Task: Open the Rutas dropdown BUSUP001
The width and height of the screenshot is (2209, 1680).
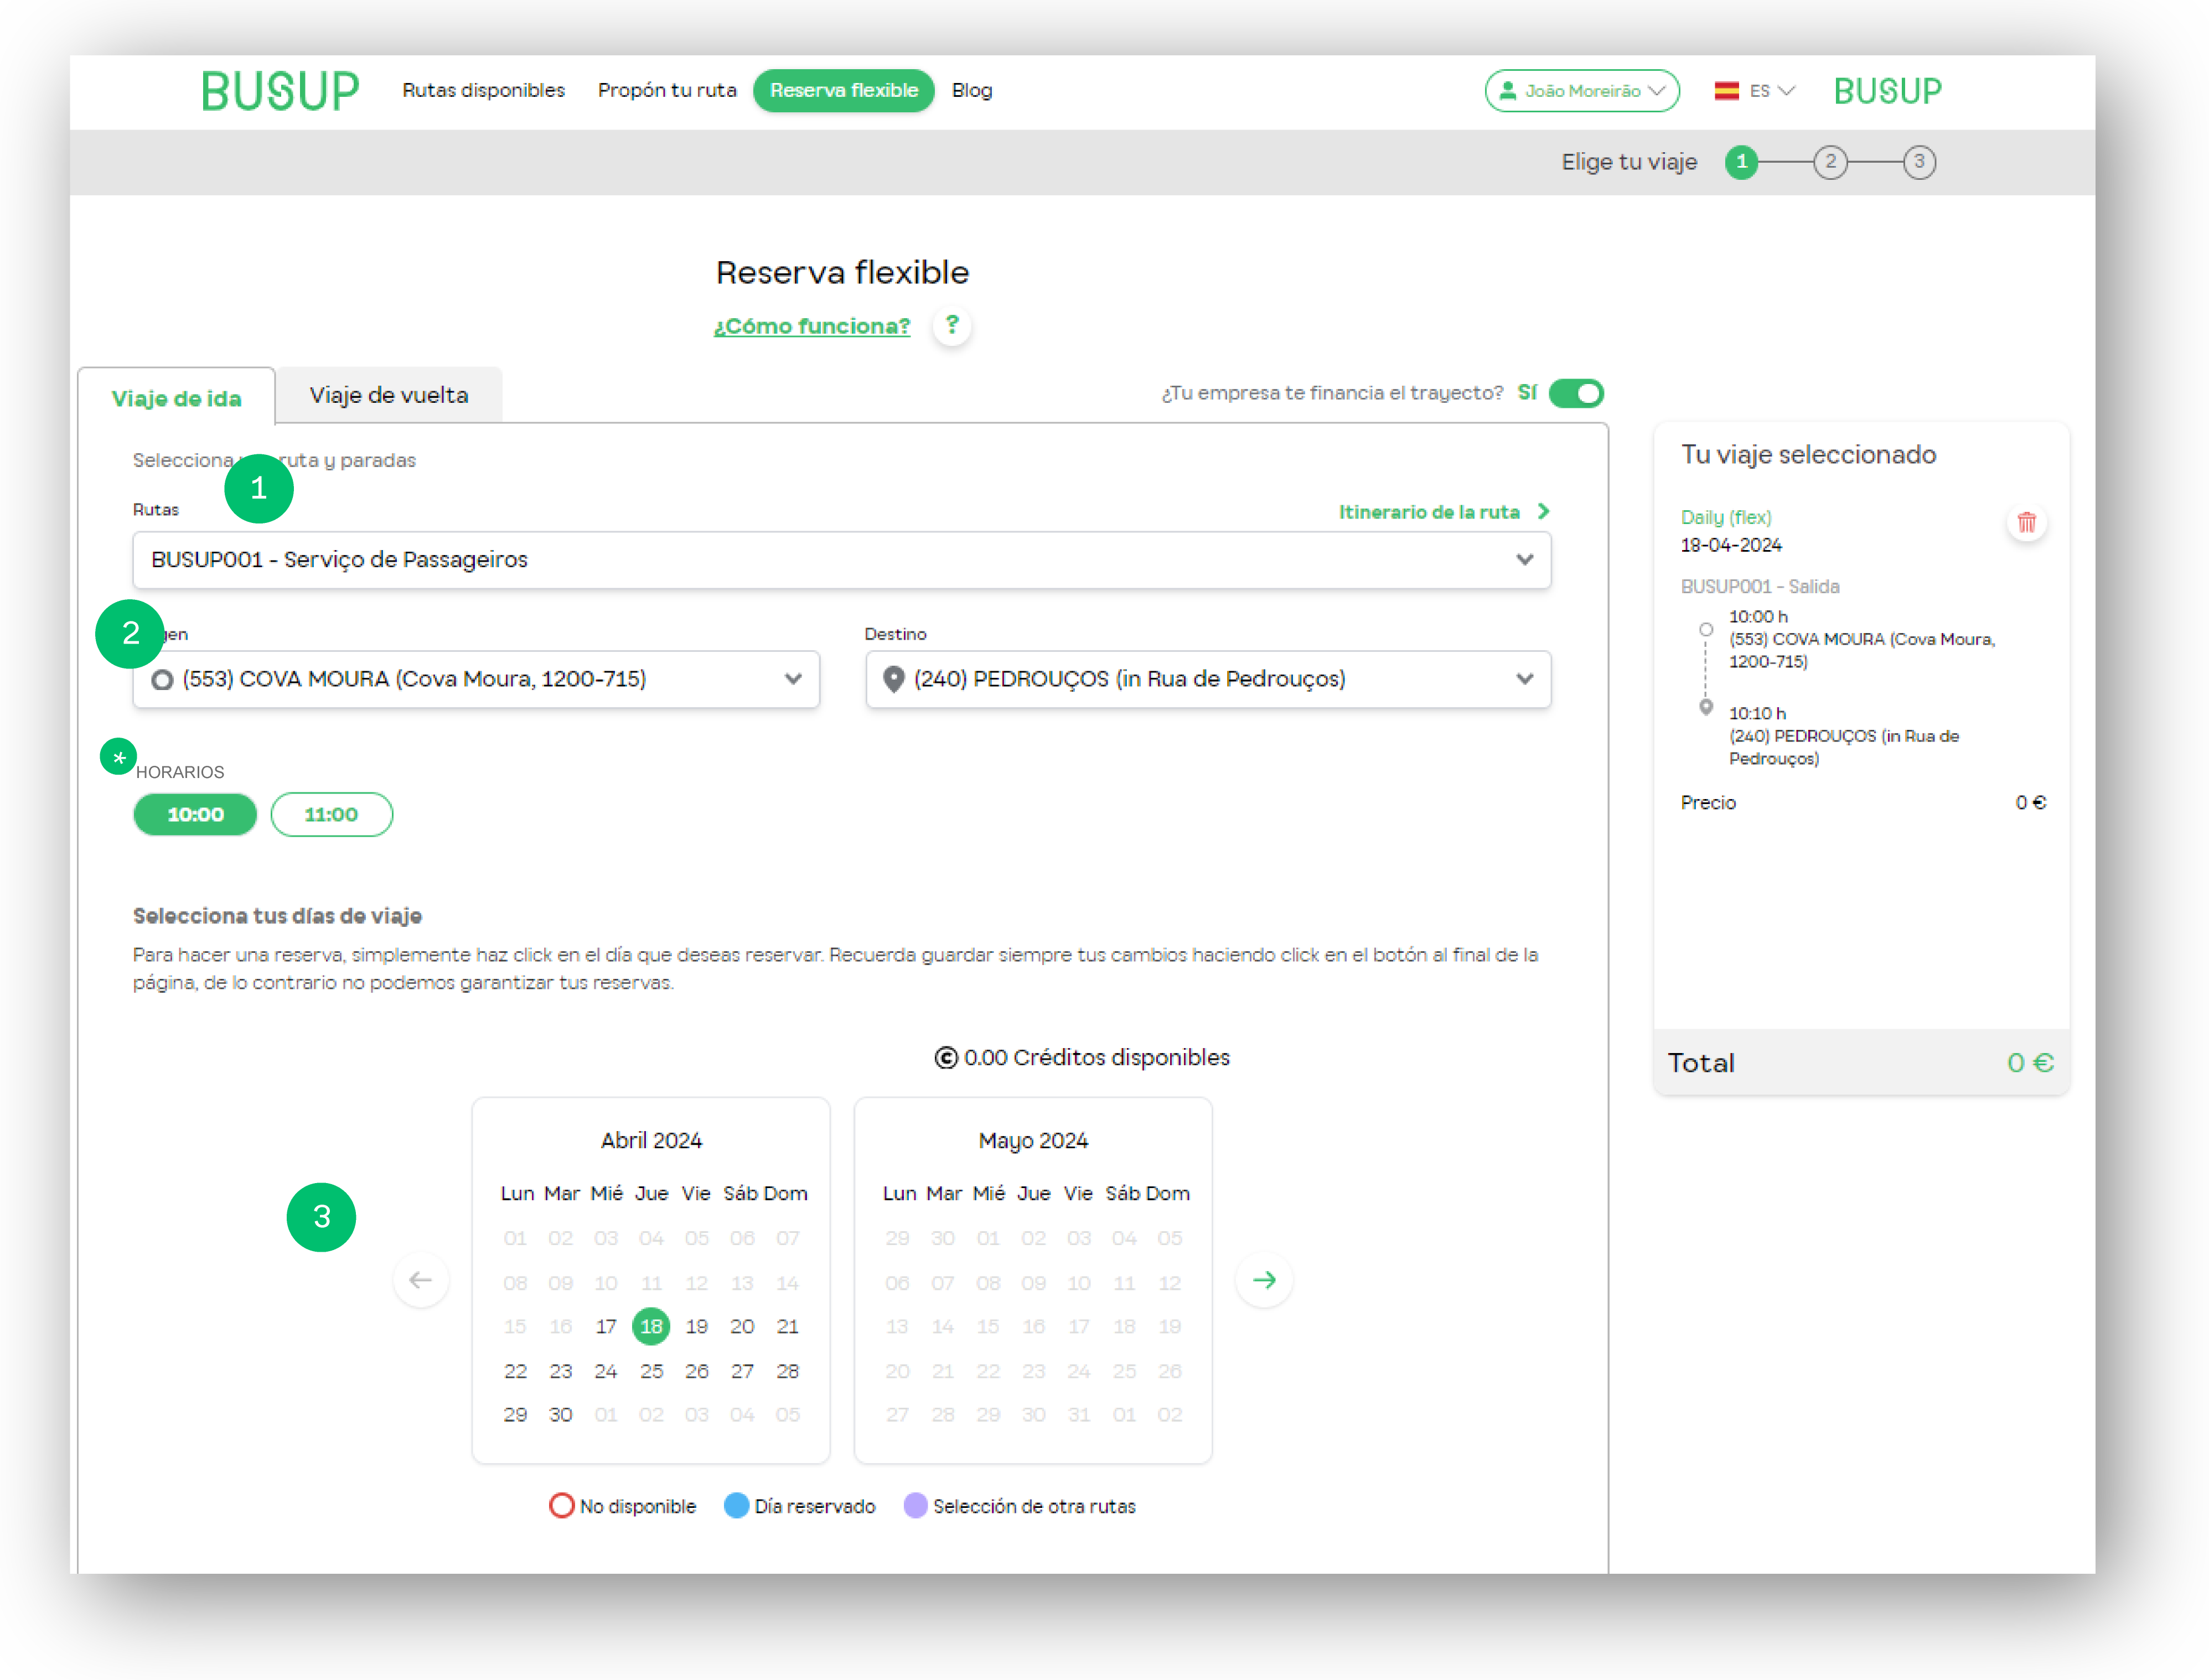Action: pyautogui.click(x=841, y=560)
